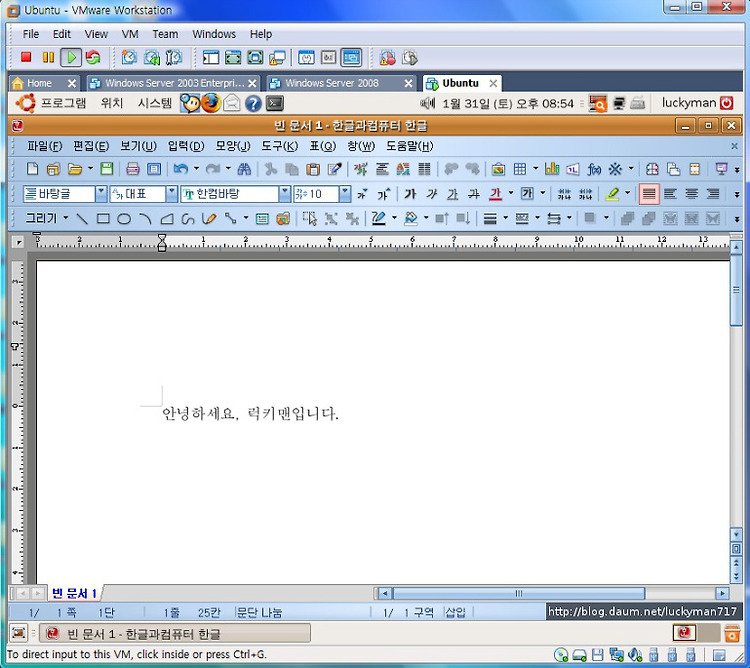Open the 편집(E) menu

tap(91, 146)
